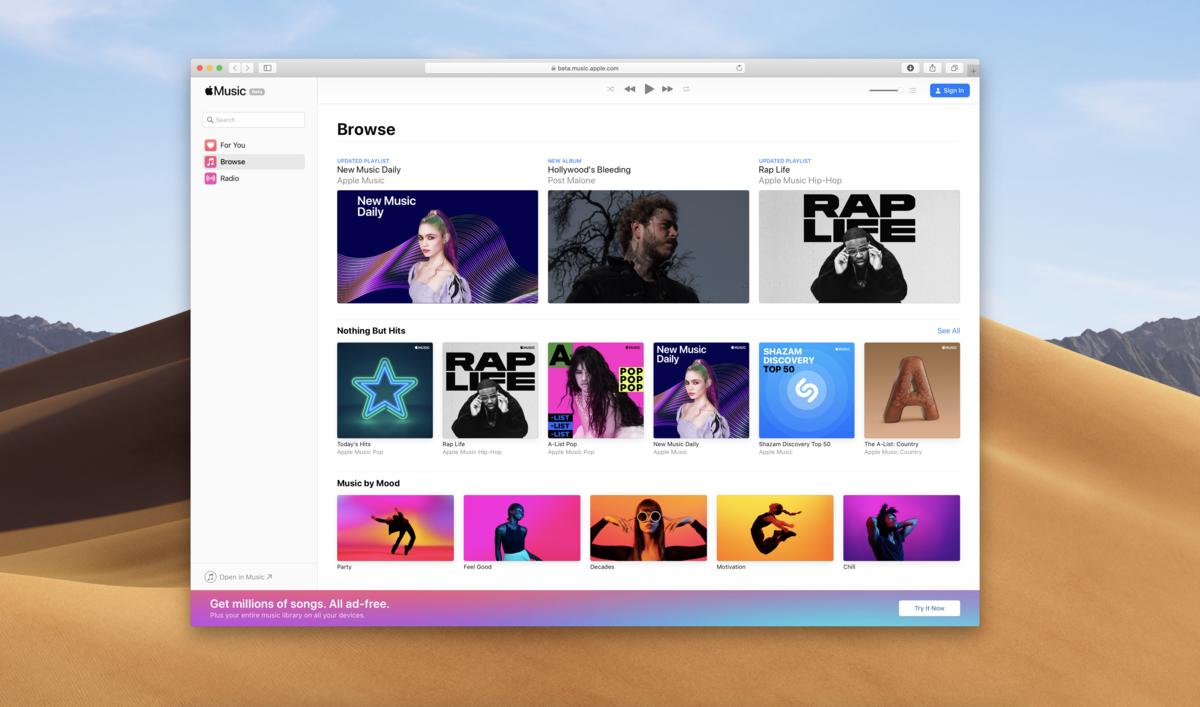
Task: Toggle repeat mode
Action: coord(686,89)
